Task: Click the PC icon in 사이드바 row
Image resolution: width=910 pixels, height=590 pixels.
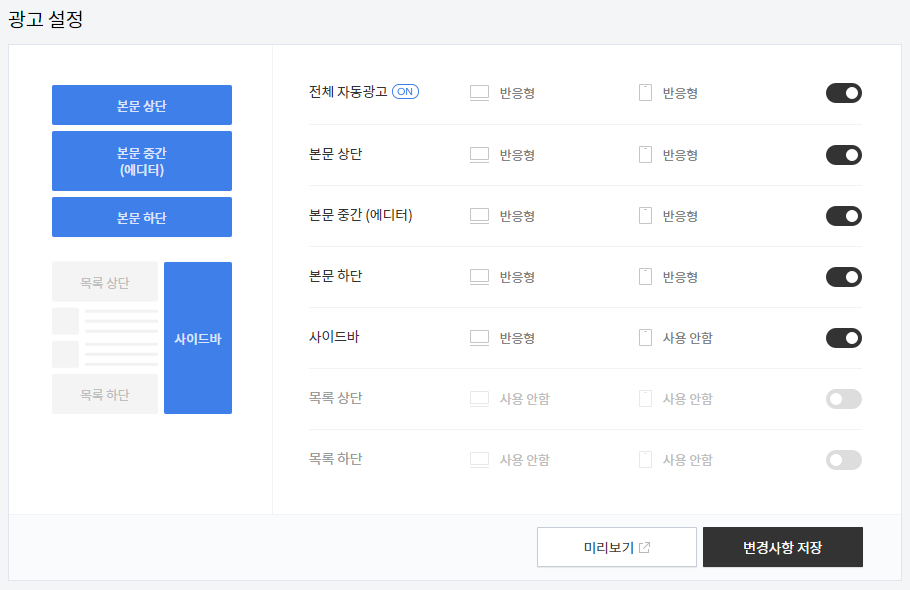Action: coord(479,338)
